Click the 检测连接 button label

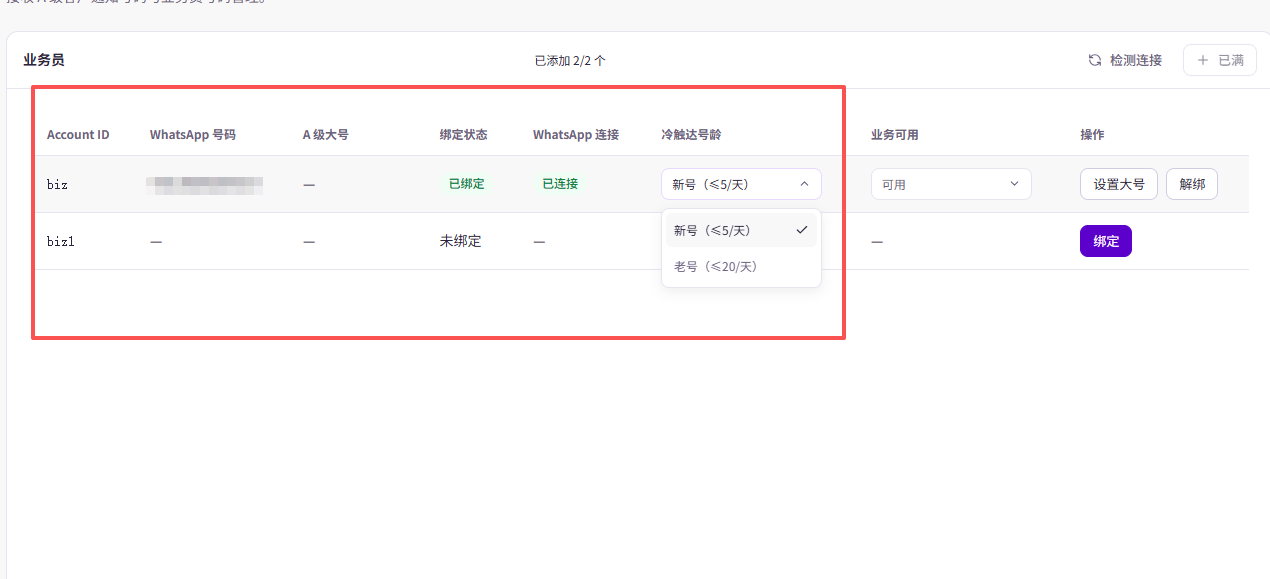[x=1136, y=60]
